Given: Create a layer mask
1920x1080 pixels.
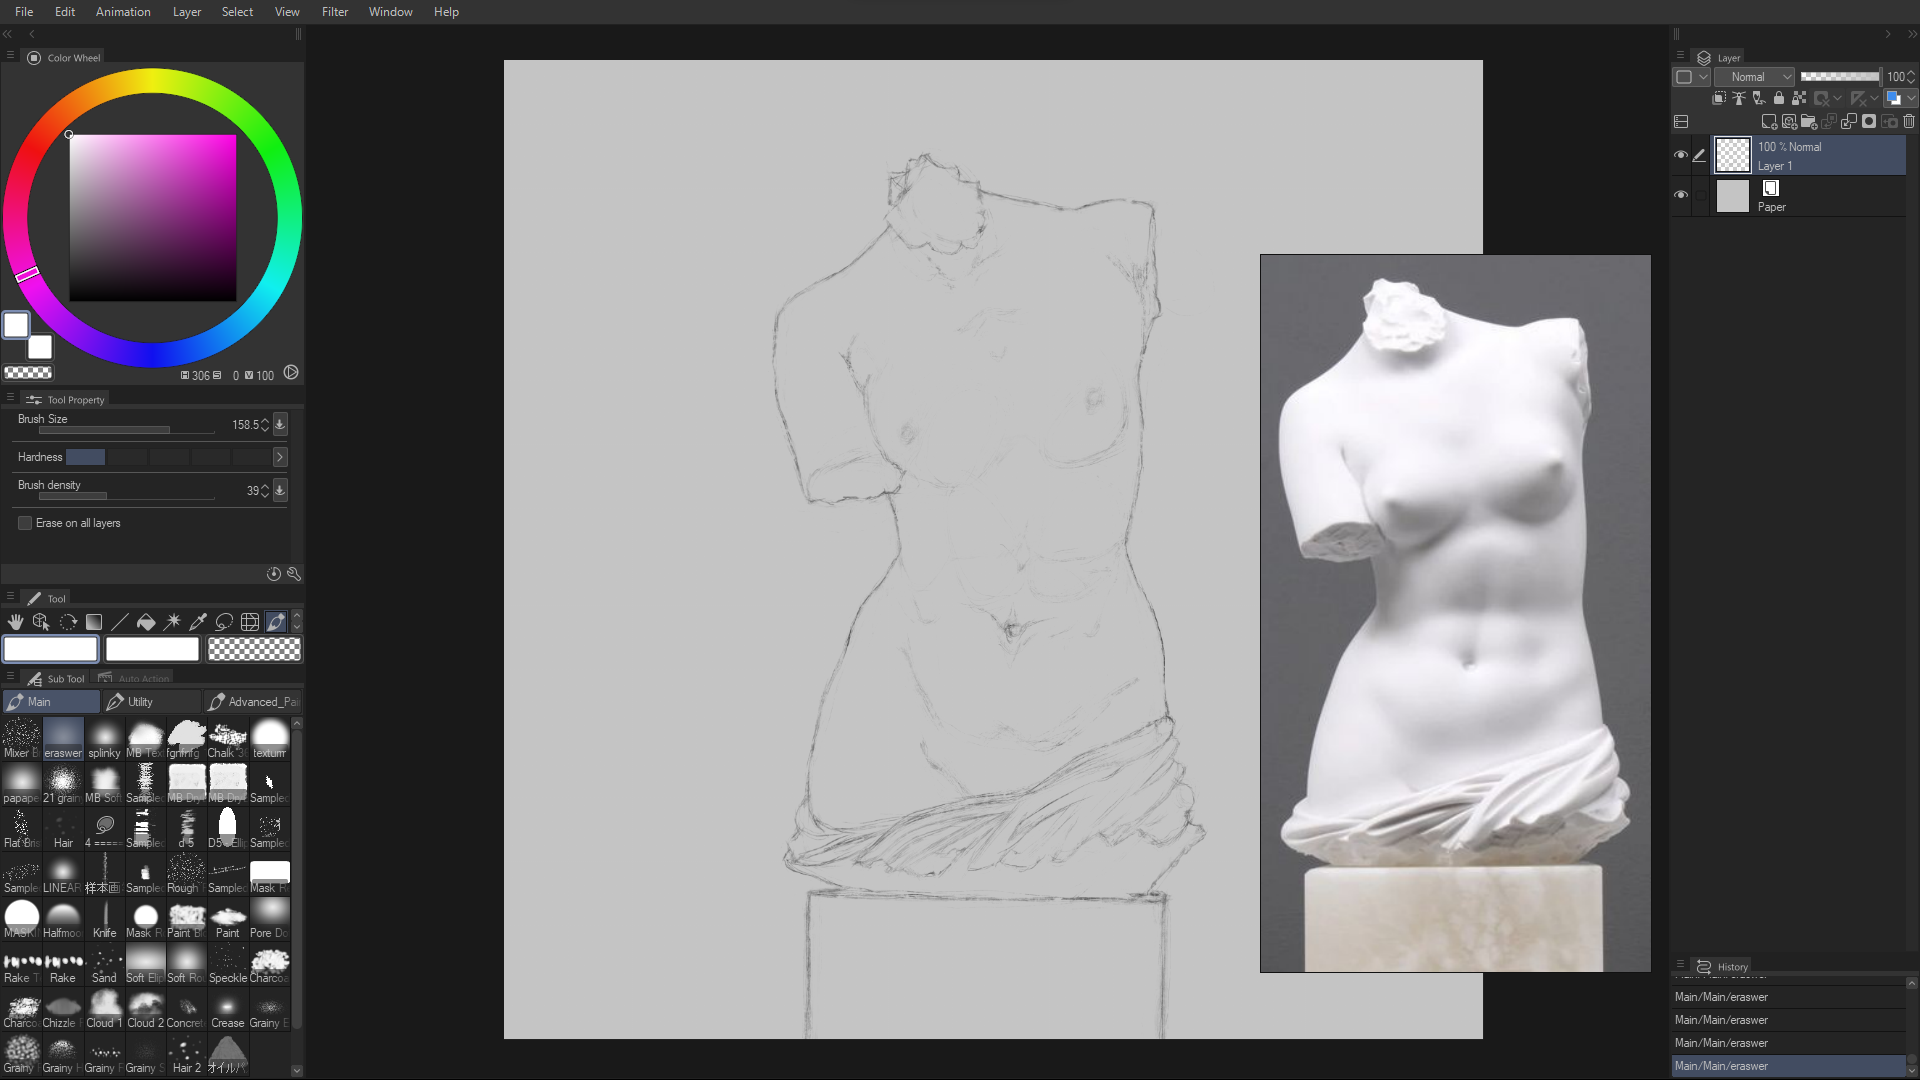Looking at the screenshot, I should 1869,122.
